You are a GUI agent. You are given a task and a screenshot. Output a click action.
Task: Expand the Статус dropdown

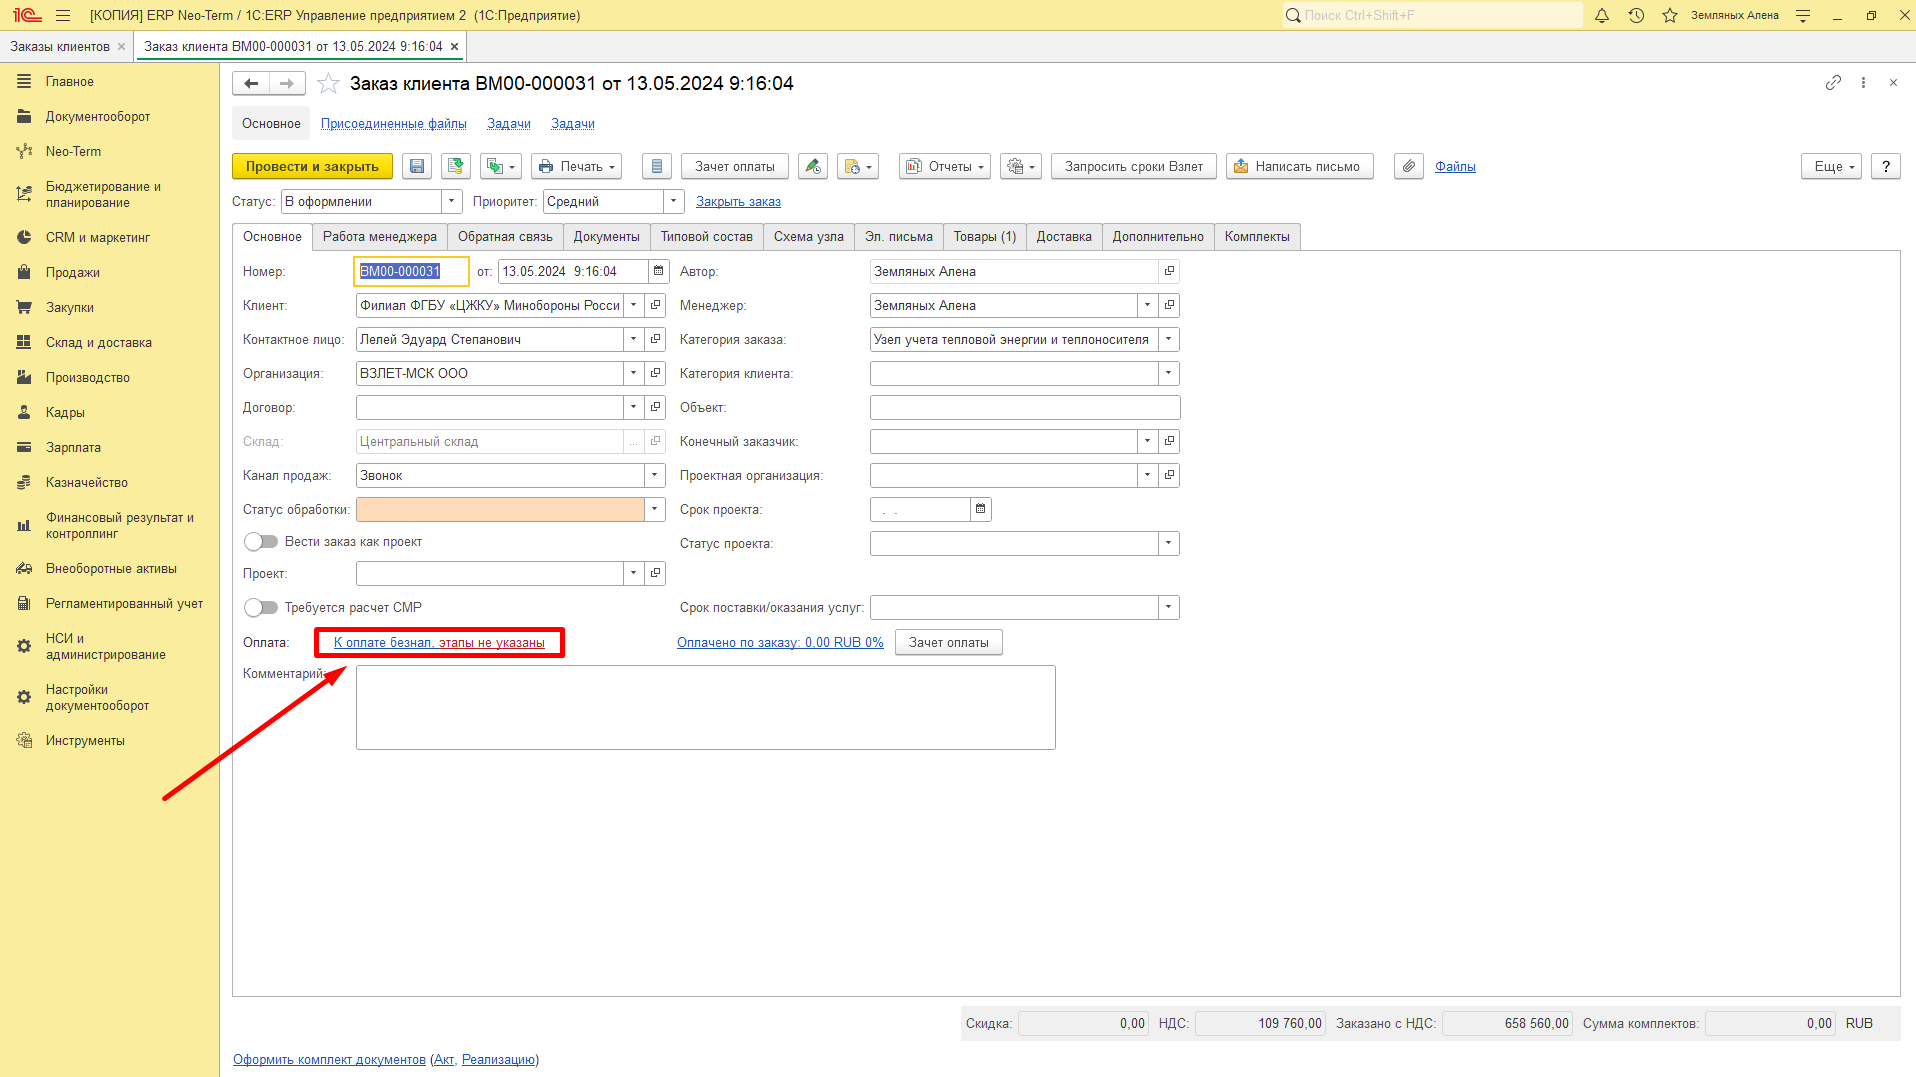pos(452,201)
